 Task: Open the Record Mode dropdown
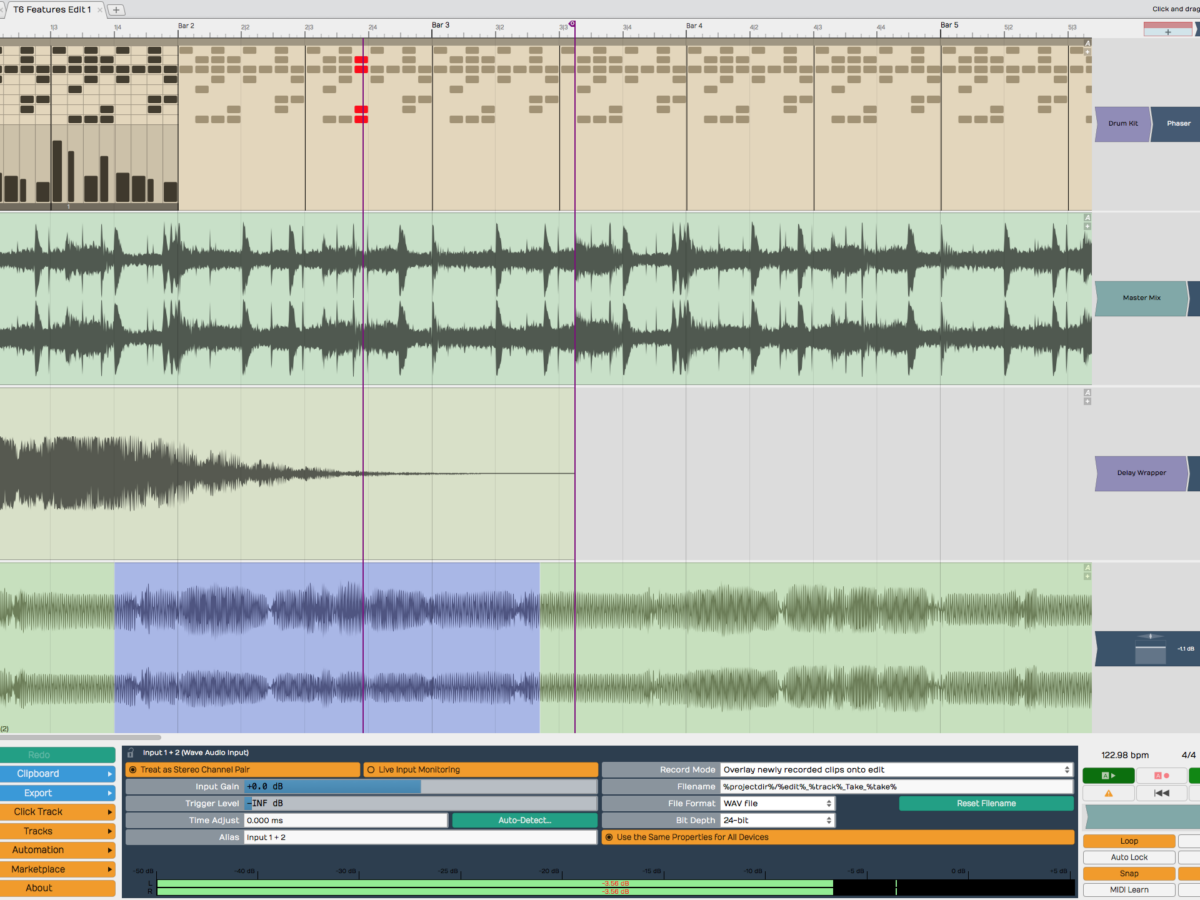coord(896,770)
